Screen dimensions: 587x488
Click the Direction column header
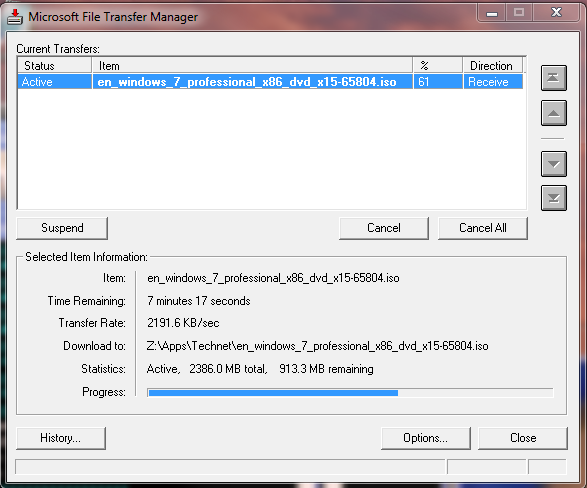coord(493,66)
